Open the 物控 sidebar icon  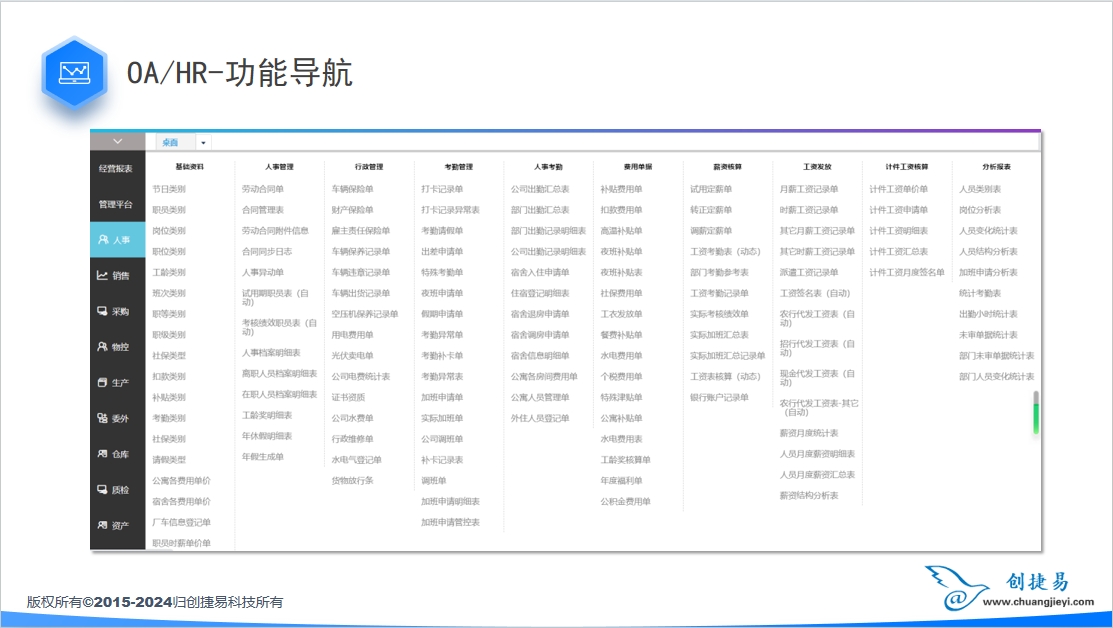[x=102, y=347]
